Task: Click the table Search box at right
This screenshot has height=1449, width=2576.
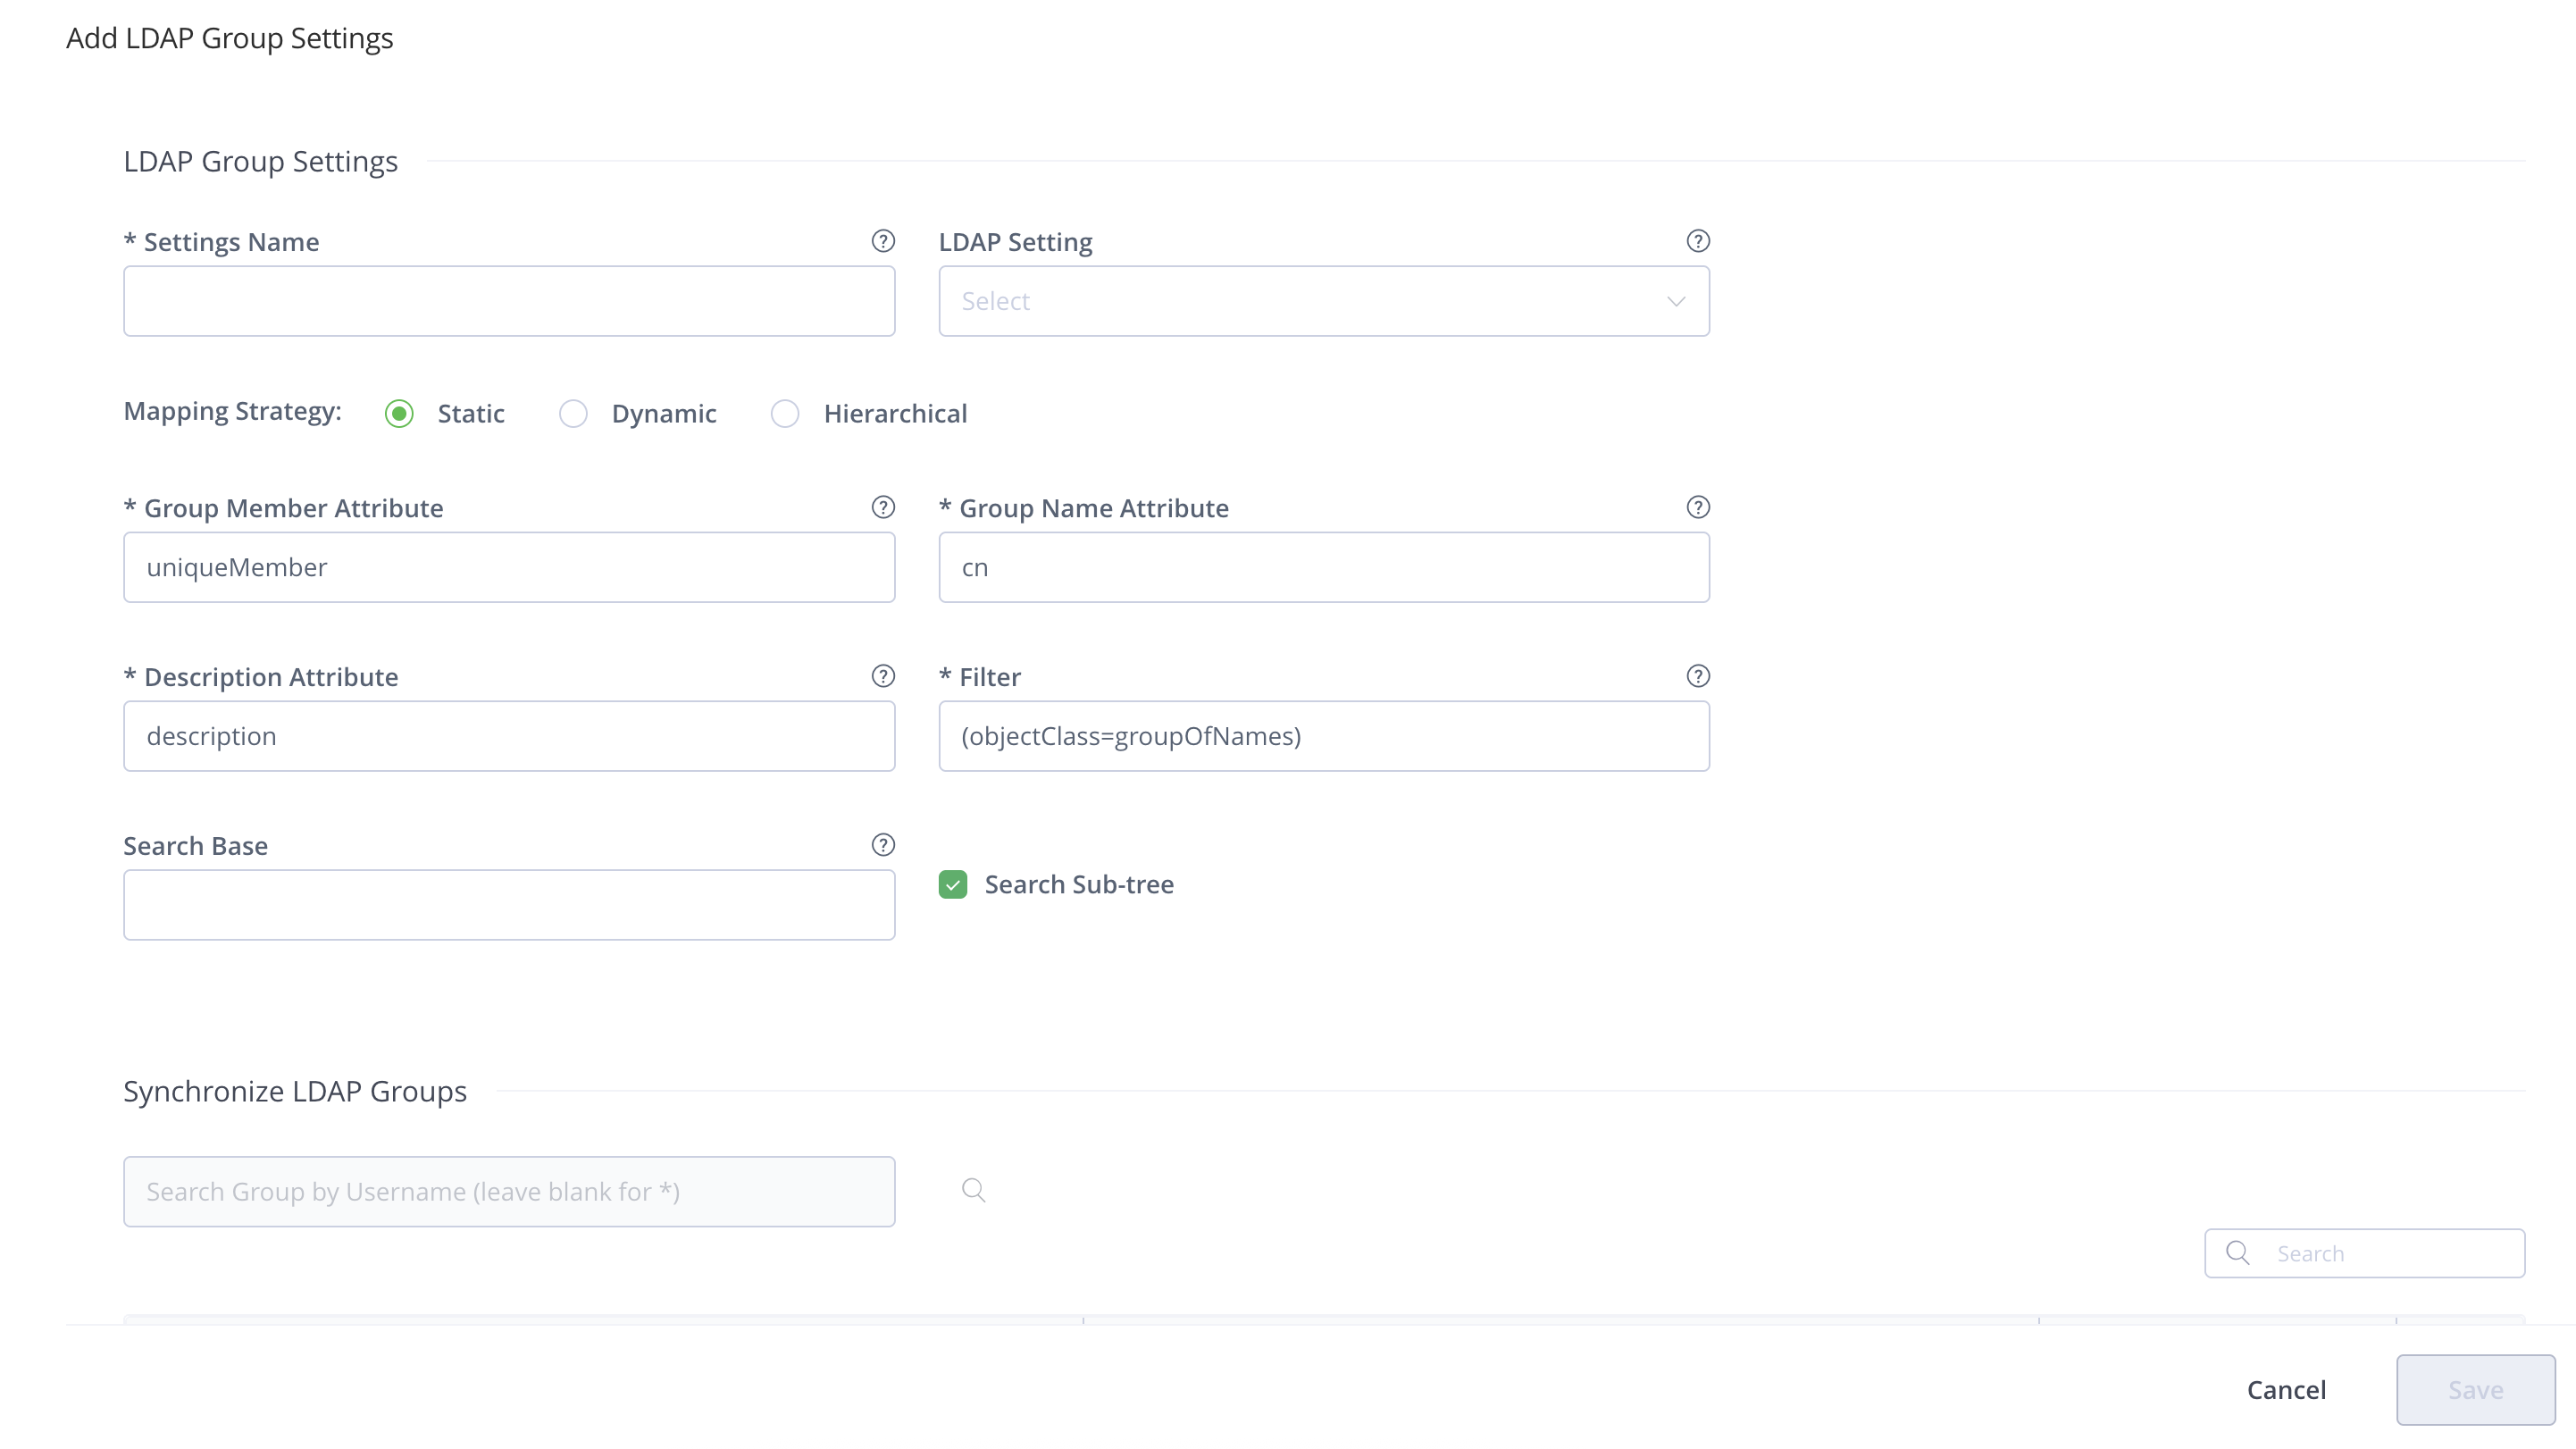Action: click(x=2365, y=1252)
